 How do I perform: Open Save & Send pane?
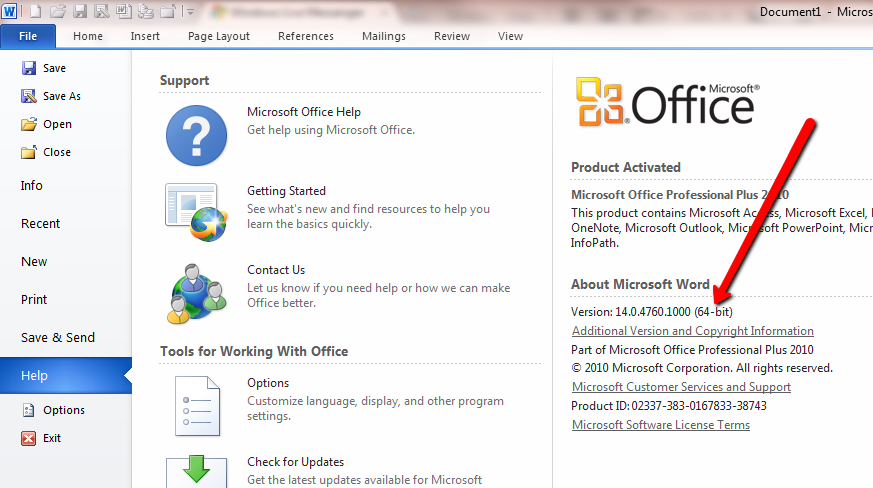coord(58,338)
